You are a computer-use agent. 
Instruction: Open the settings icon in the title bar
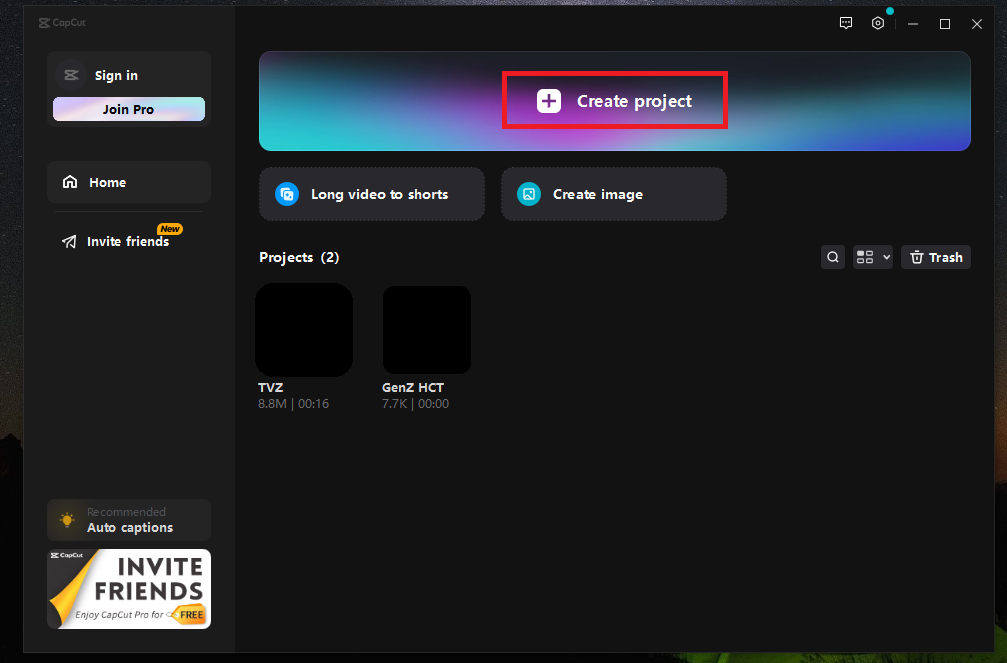coord(878,23)
